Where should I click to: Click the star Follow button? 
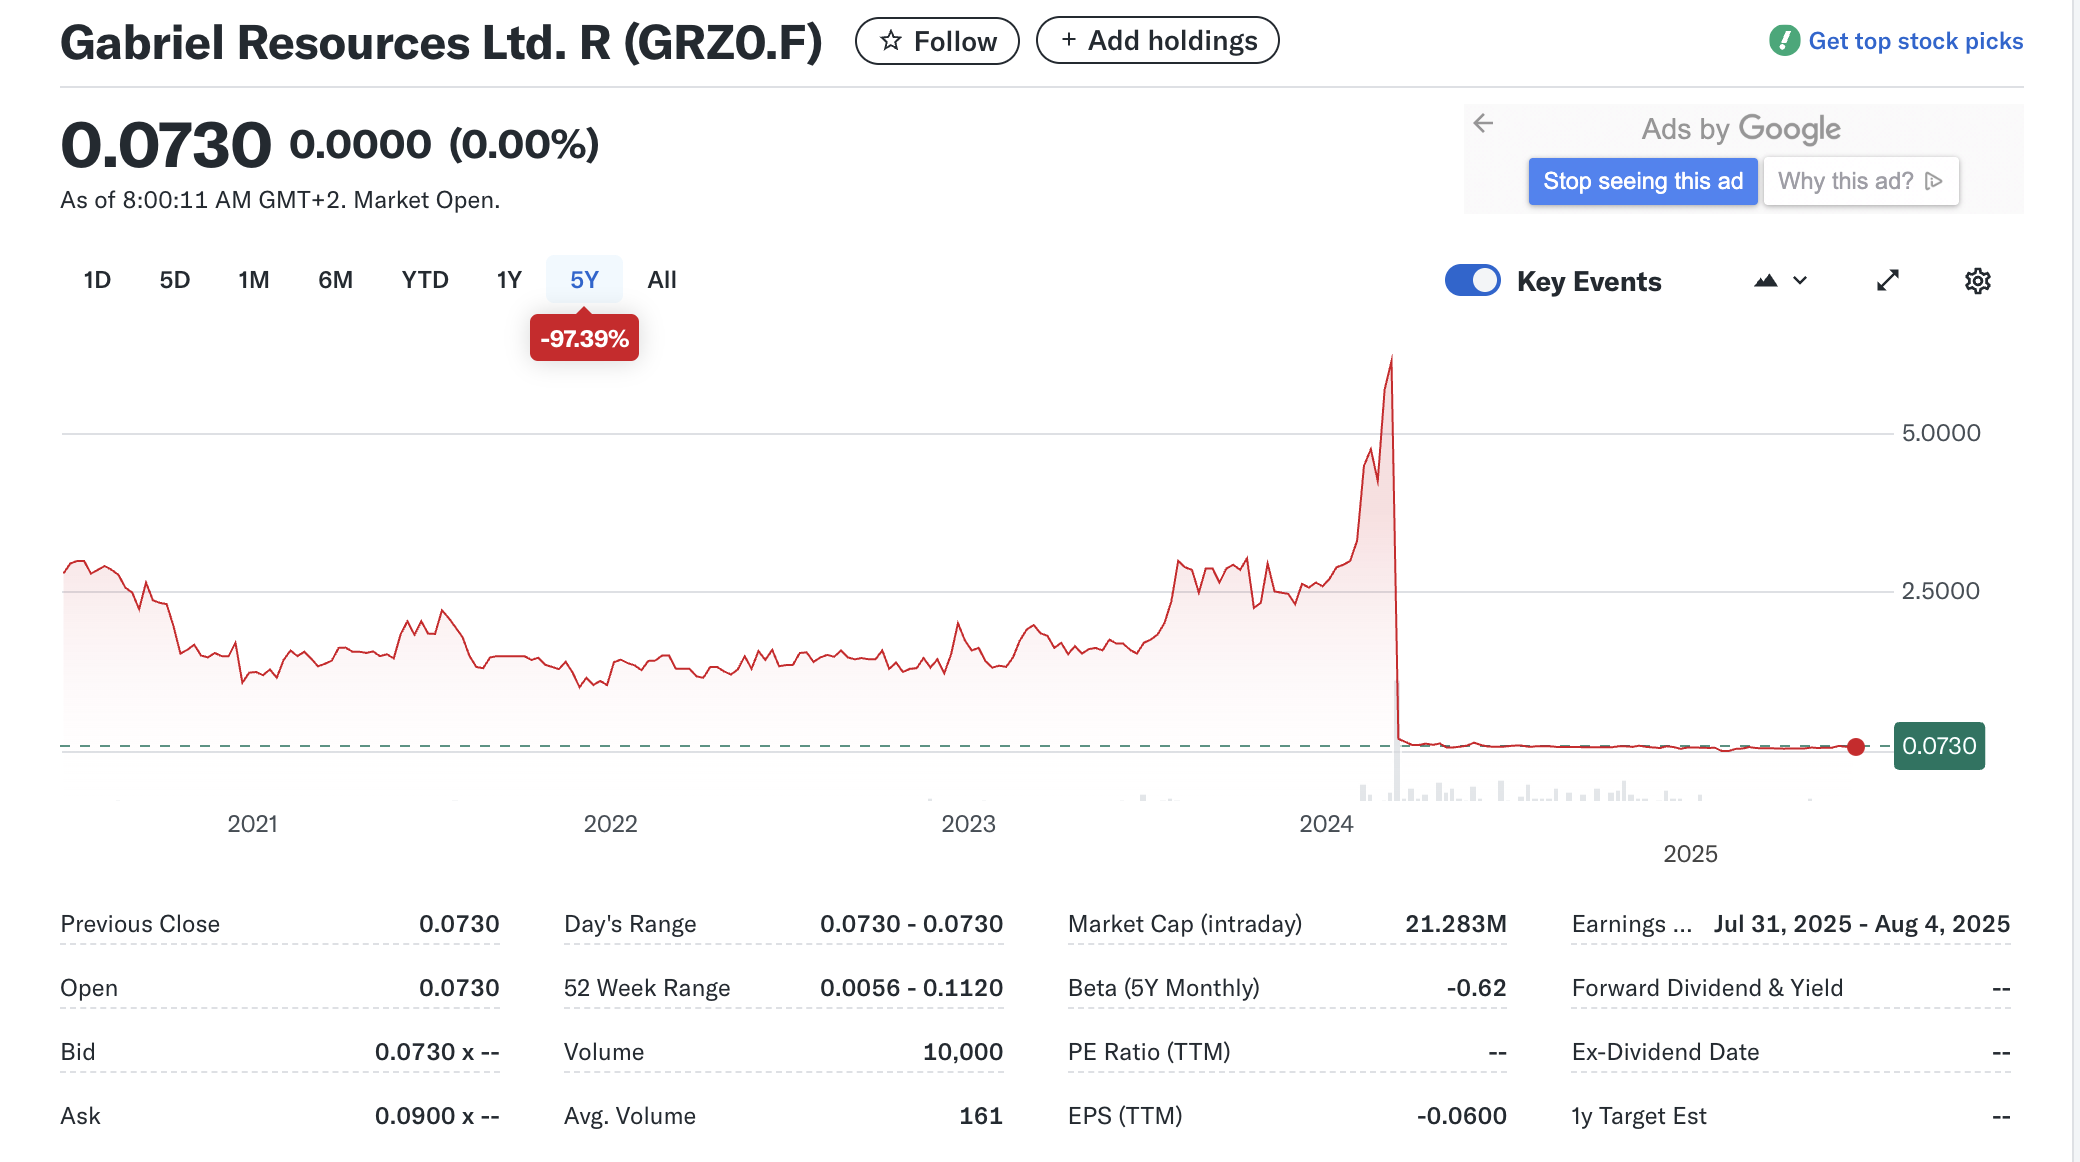click(937, 41)
